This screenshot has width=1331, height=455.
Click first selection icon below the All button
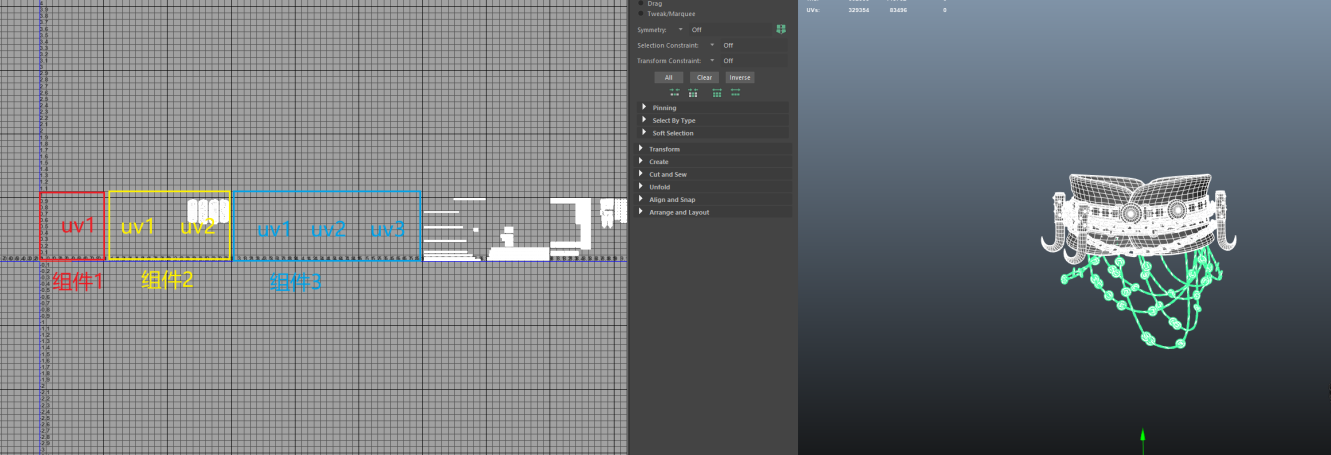coord(674,92)
